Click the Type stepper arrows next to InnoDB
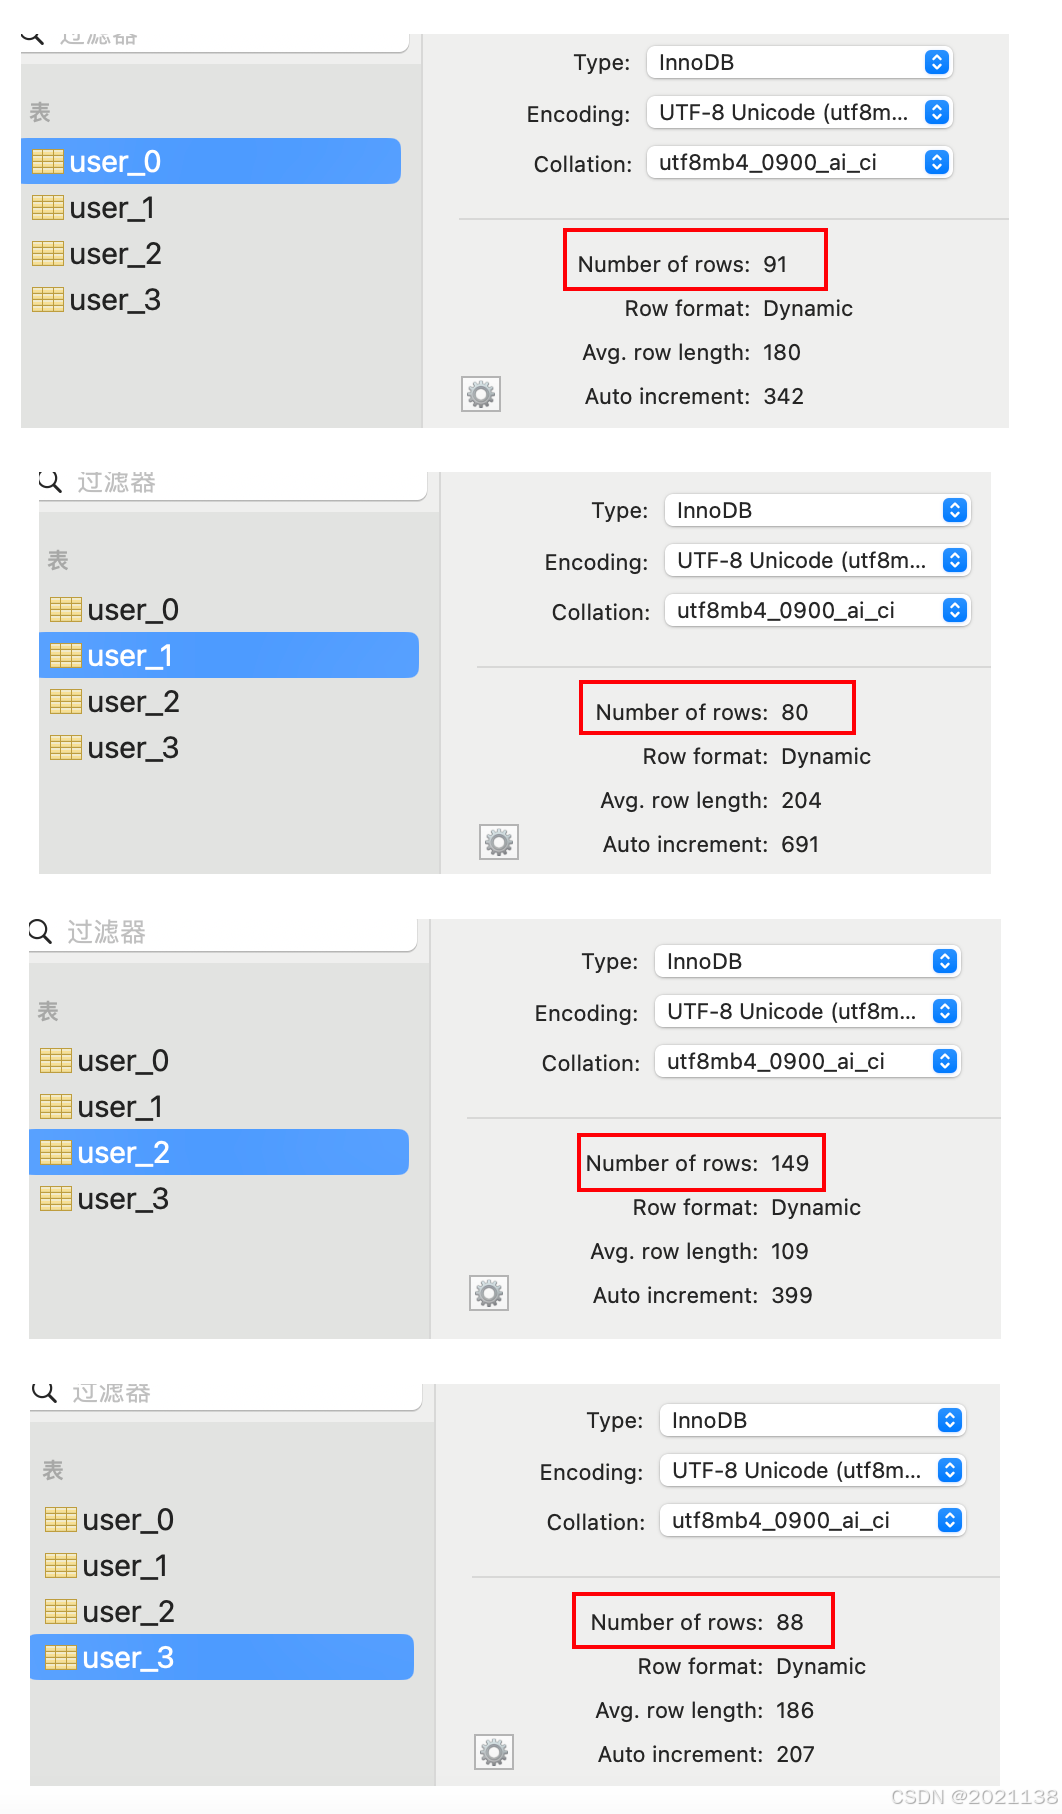Viewport: 1062px width, 1814px height. click(936, 62)
